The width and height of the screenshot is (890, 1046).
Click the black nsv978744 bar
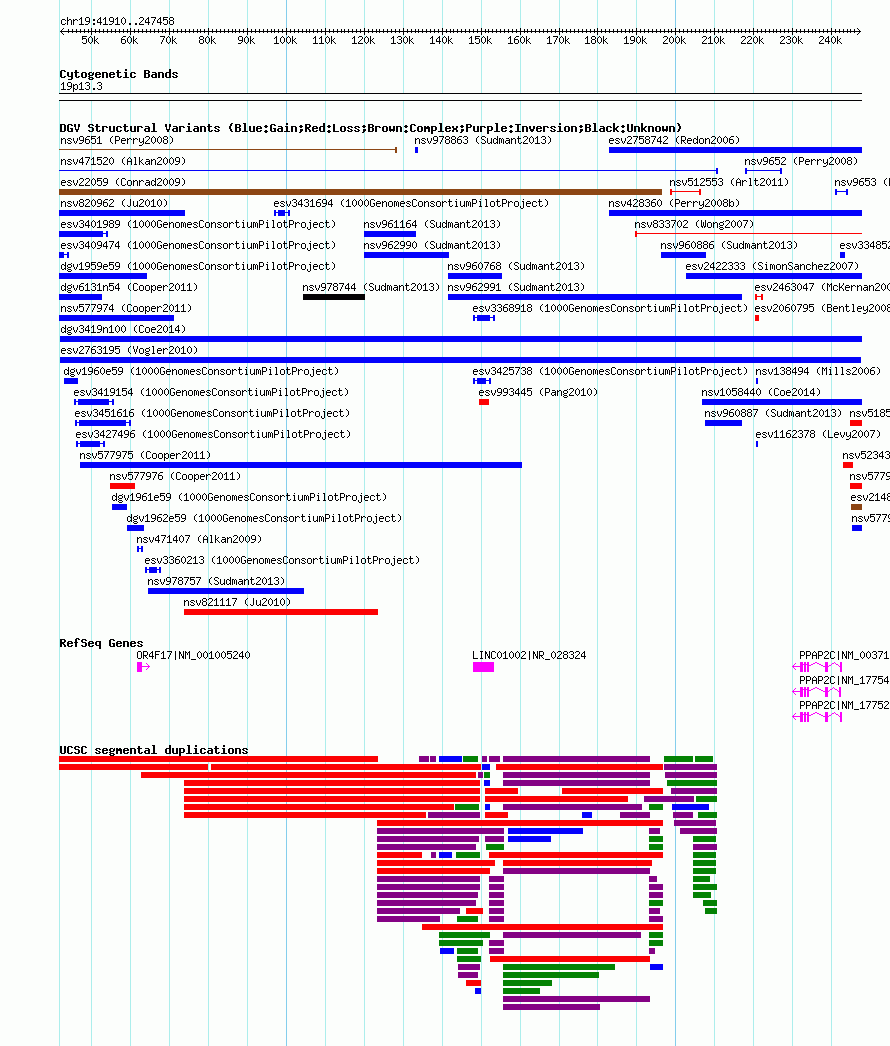[334, 297]
